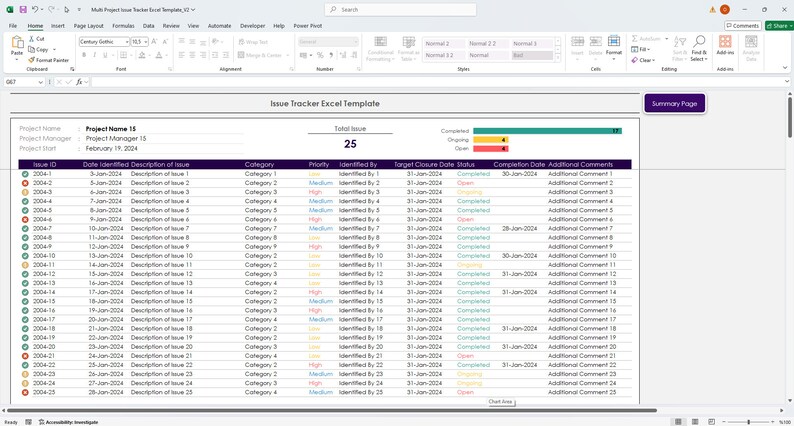Screen dimensions: 794x426
Task: Open the Add-ins gallery
Action: [725, 46]
